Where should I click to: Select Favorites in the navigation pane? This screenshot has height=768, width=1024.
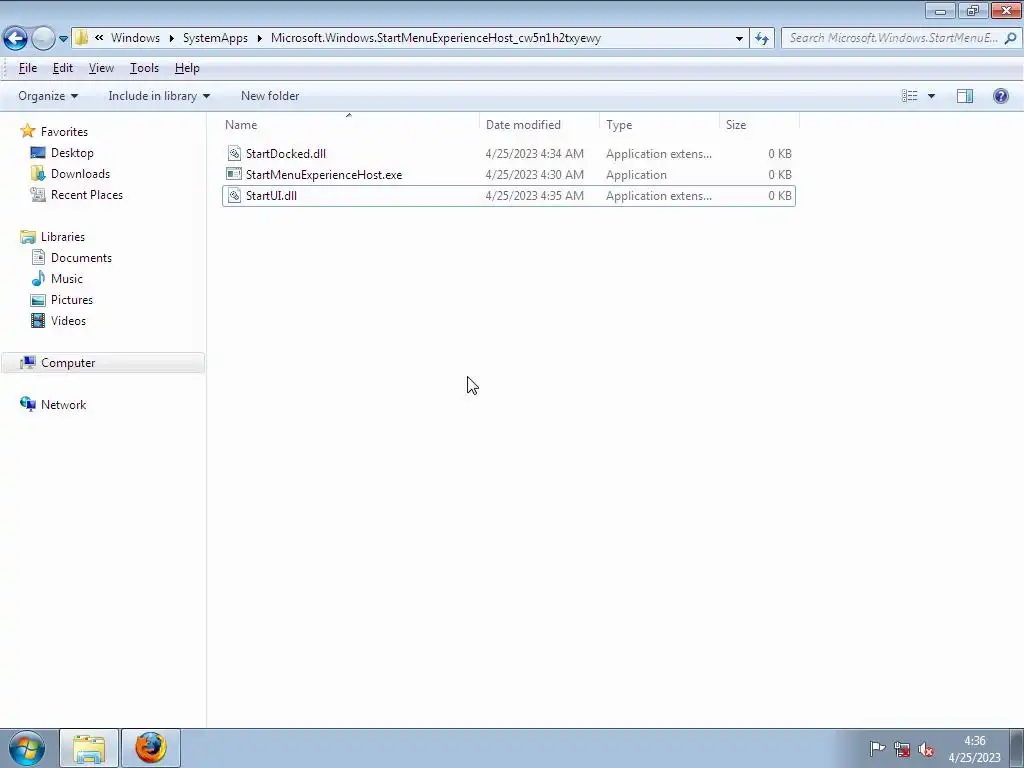tap(64, 131)
